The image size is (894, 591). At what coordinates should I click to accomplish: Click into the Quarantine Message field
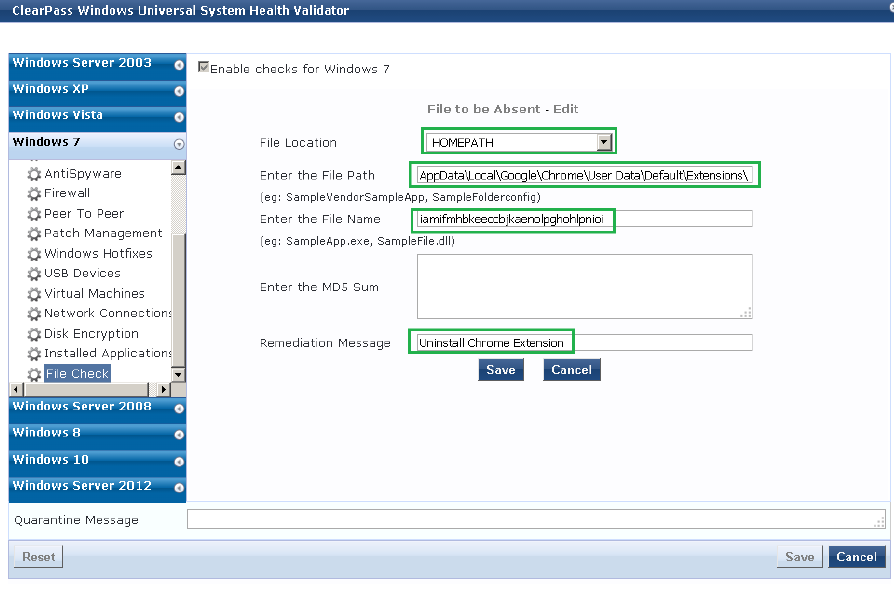coord(537,519)
